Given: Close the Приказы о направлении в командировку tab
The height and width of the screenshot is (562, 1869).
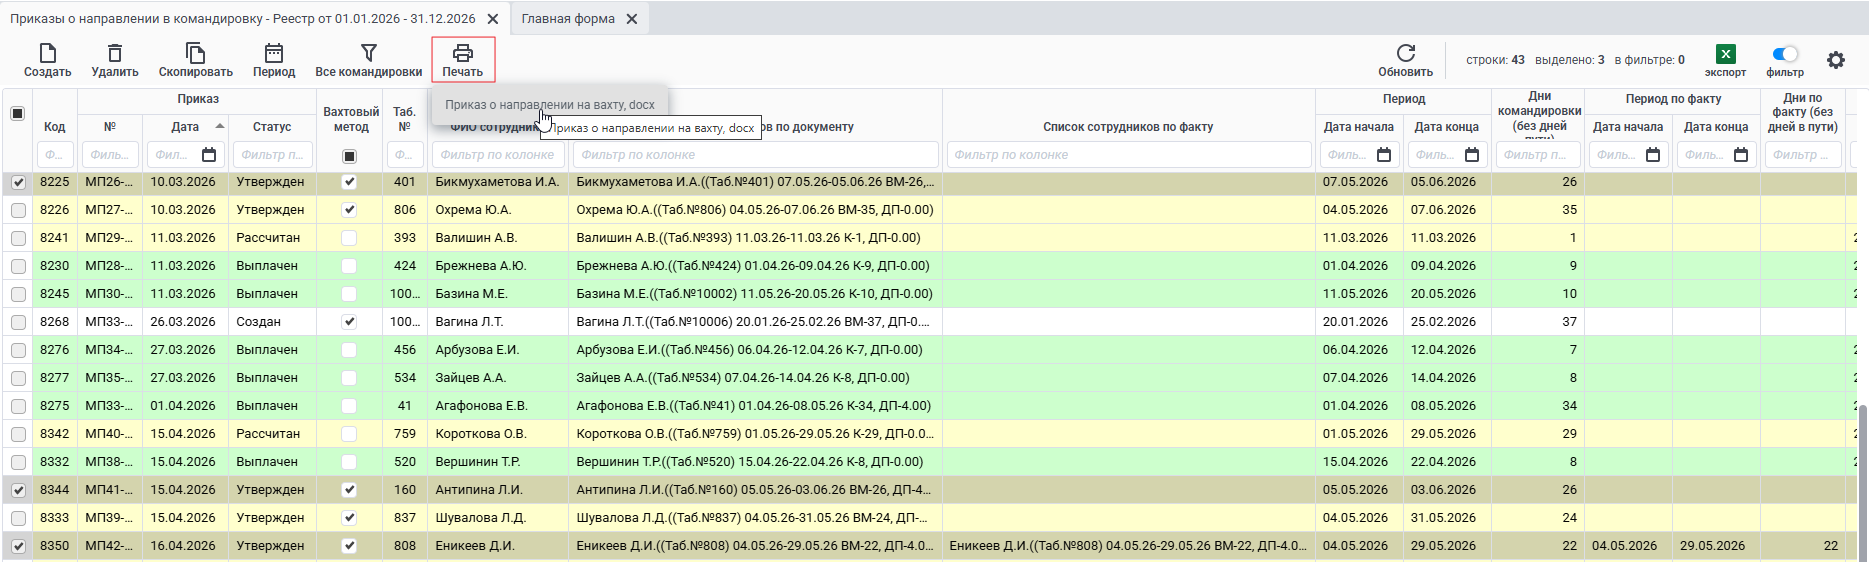Looking at the screenshot, I should 493,19.
